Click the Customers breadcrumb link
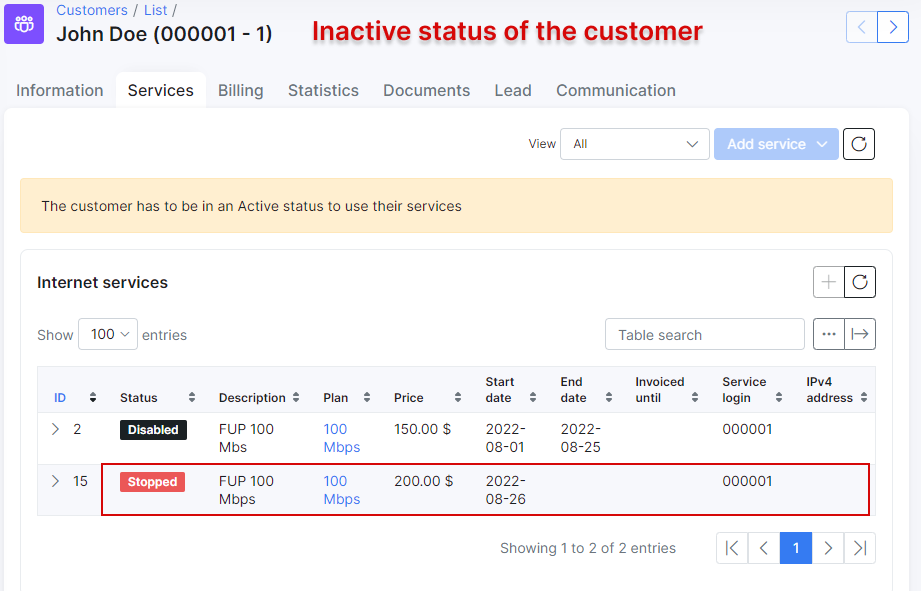 pos(92,10)
